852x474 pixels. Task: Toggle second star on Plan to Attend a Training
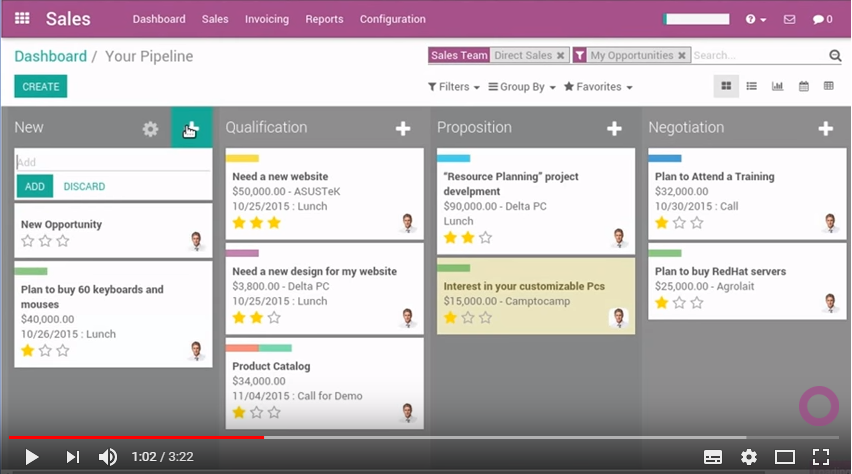[679, 222]
